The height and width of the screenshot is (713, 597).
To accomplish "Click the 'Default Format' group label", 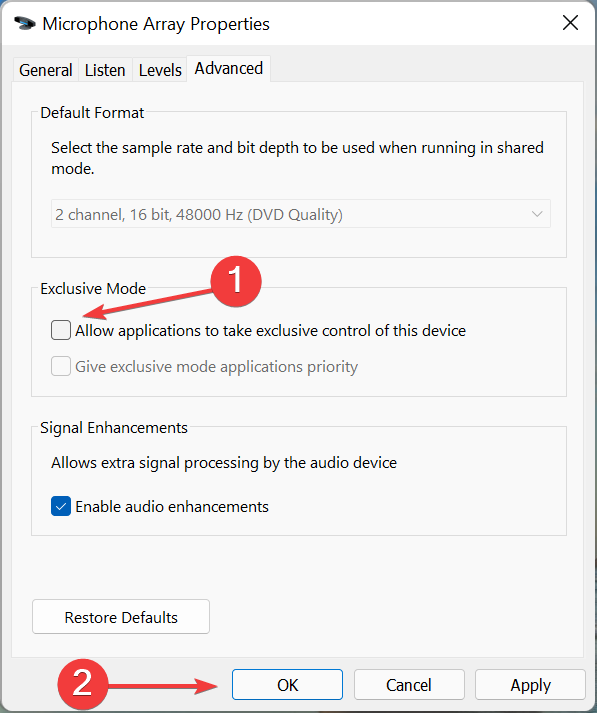I will [x=92, y=113].
